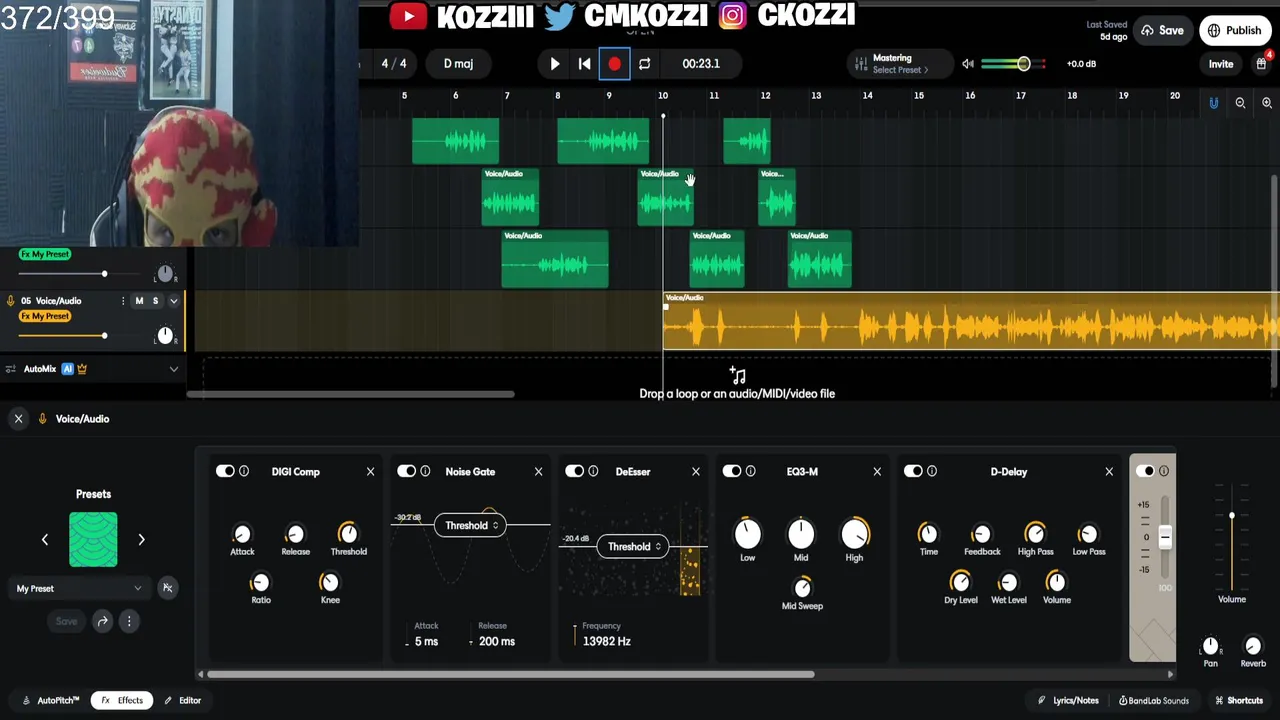1280x720 pixels.
Task: Click the master volume speaker icon
Action: click(968, 64)
